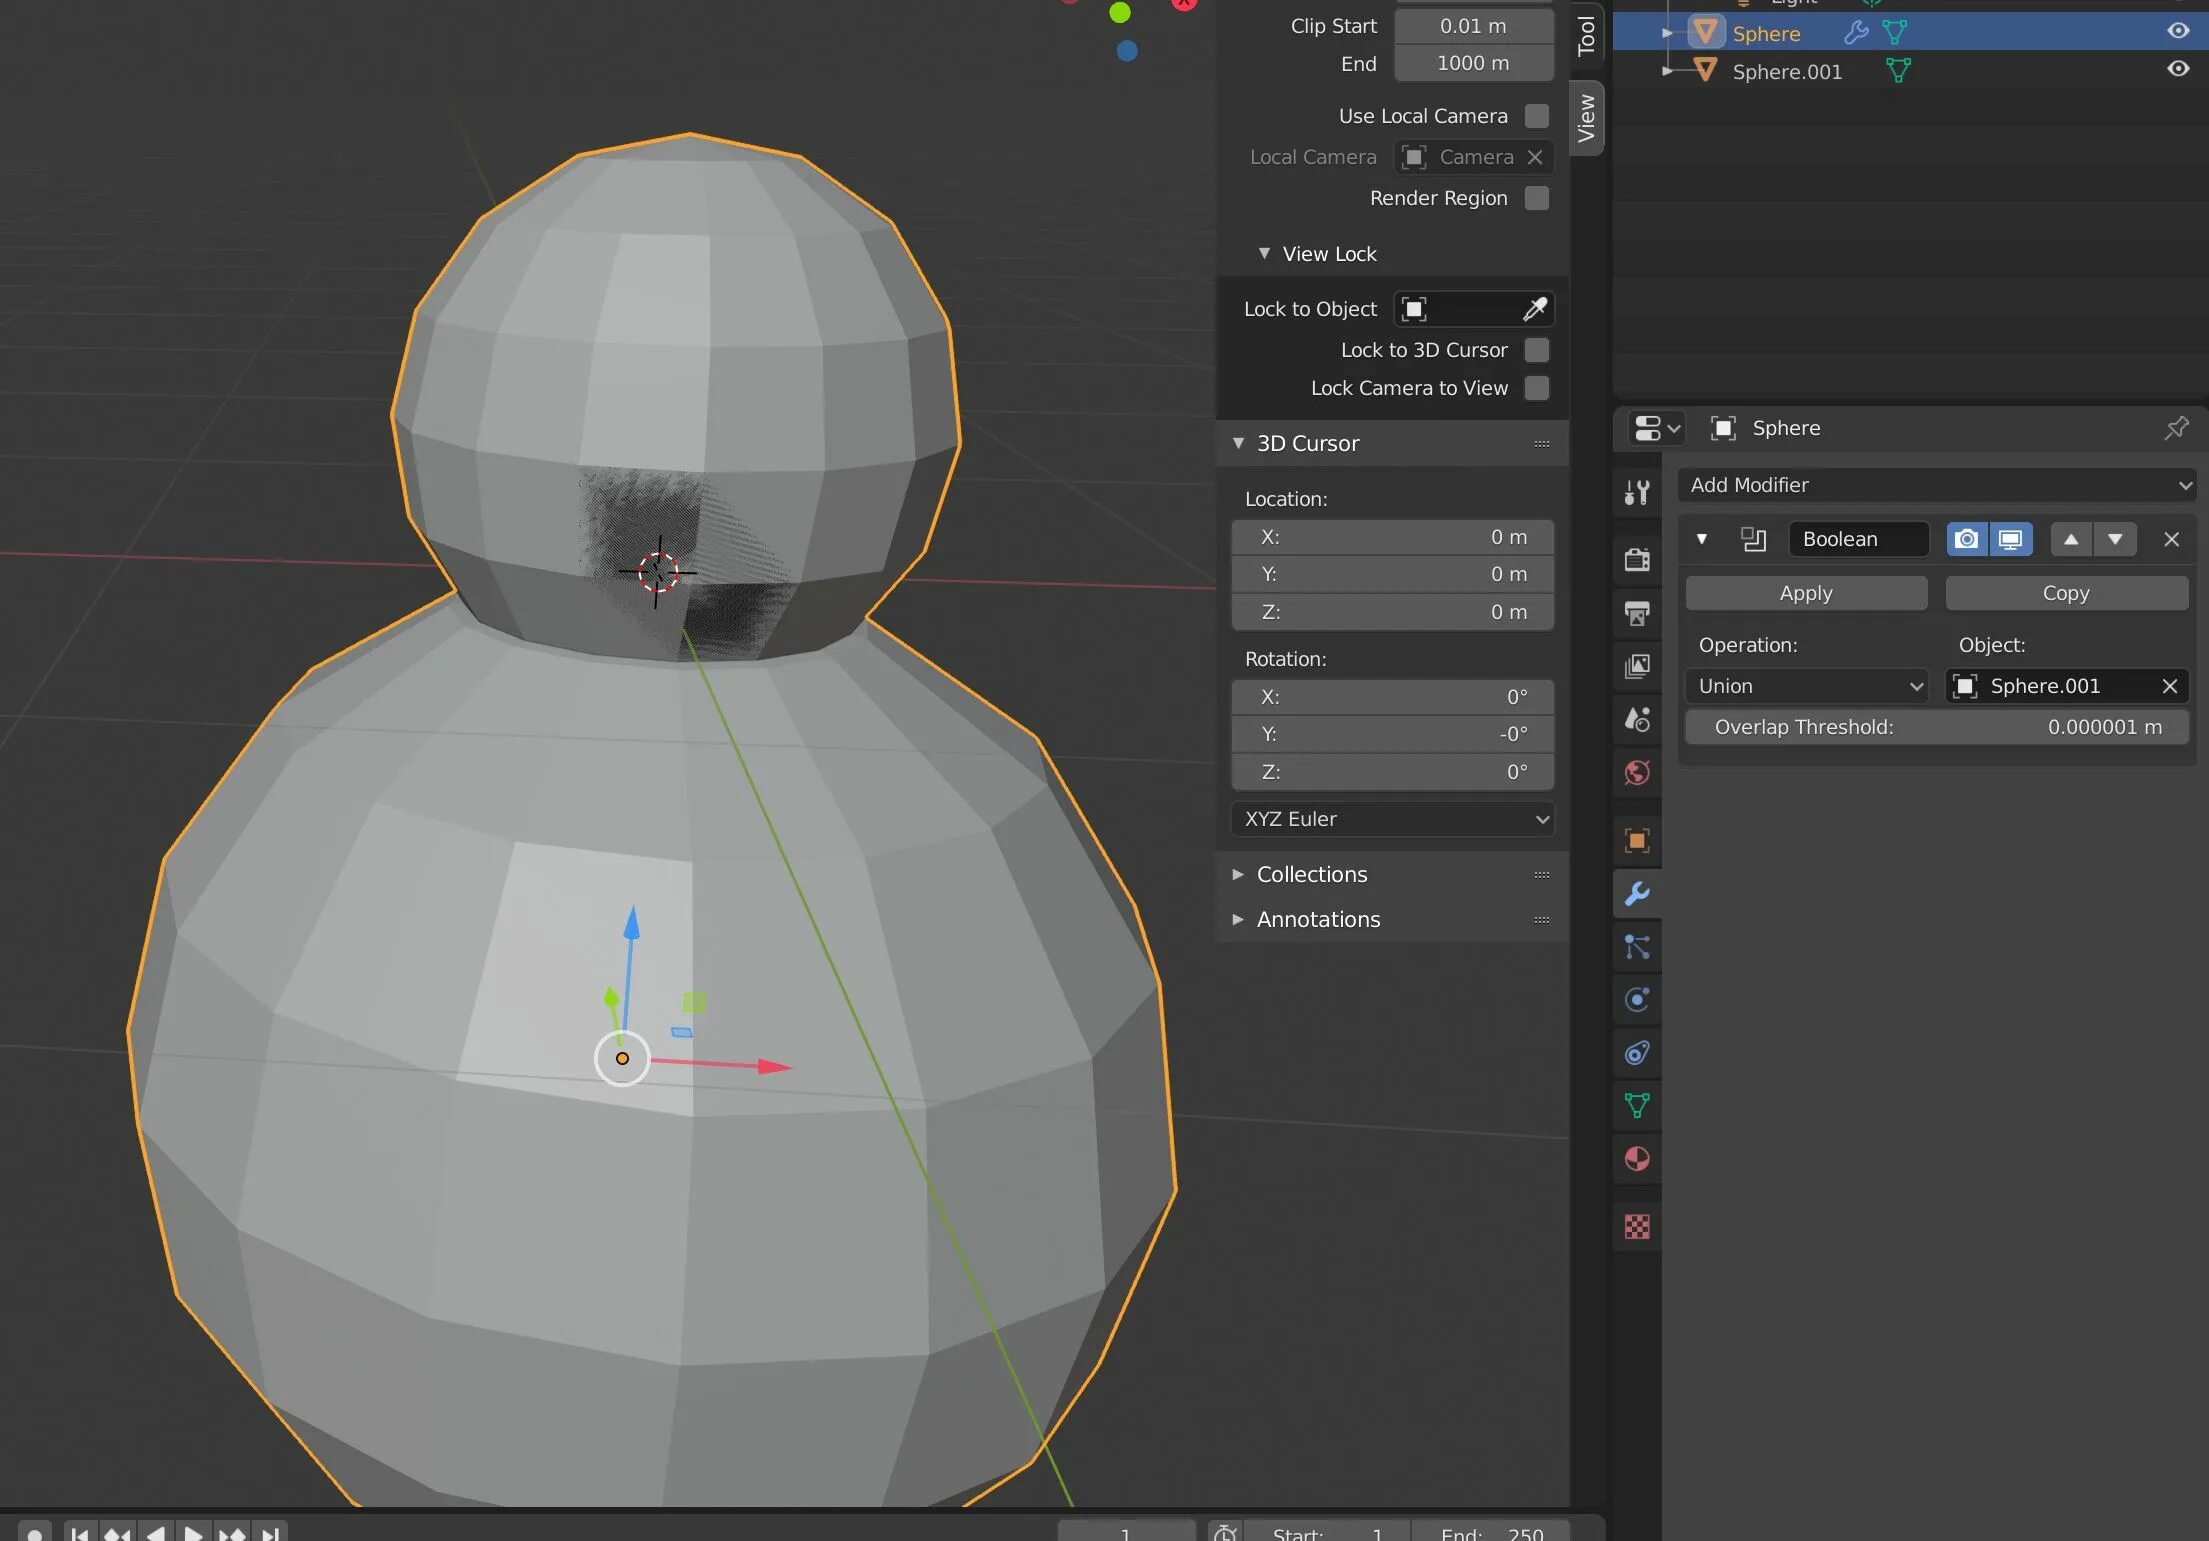Pin the properties editor context

coord(2176,428)
